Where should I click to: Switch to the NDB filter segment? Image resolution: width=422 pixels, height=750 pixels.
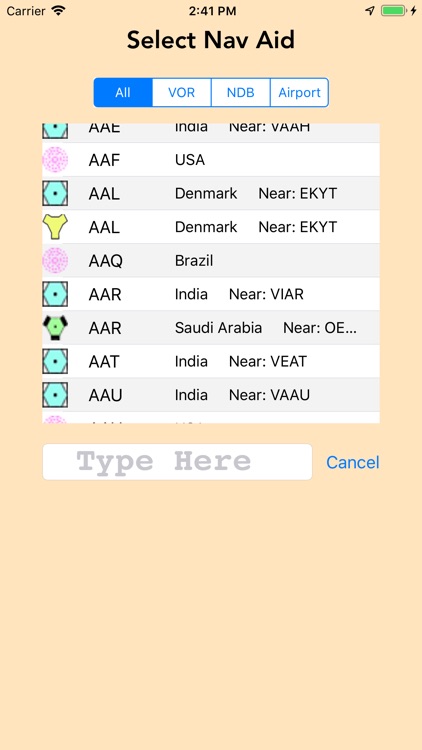(x=241, y=92)
